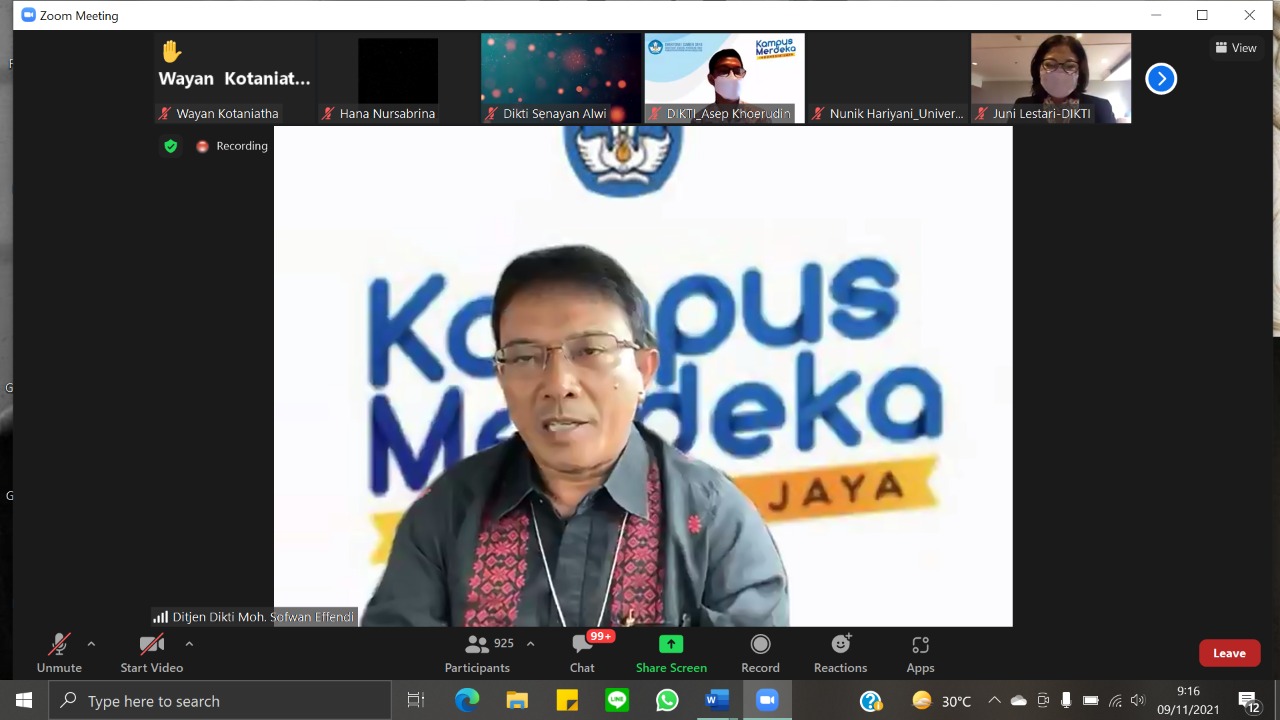The width and height of the screenshot is (1280, 720).
Task: Select Nunik Hariyani's video thumbnail
Action: 888,78
